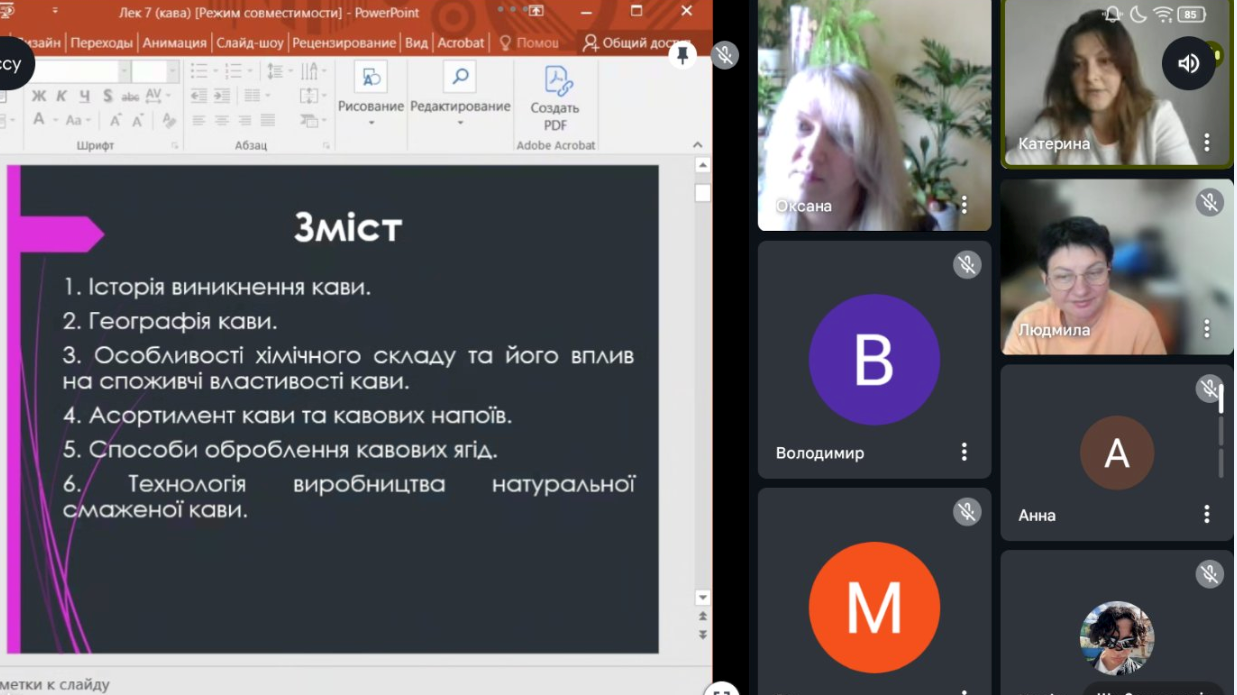
Task: Click the slide scrollbar down arrow
Action: coord(702,598)
